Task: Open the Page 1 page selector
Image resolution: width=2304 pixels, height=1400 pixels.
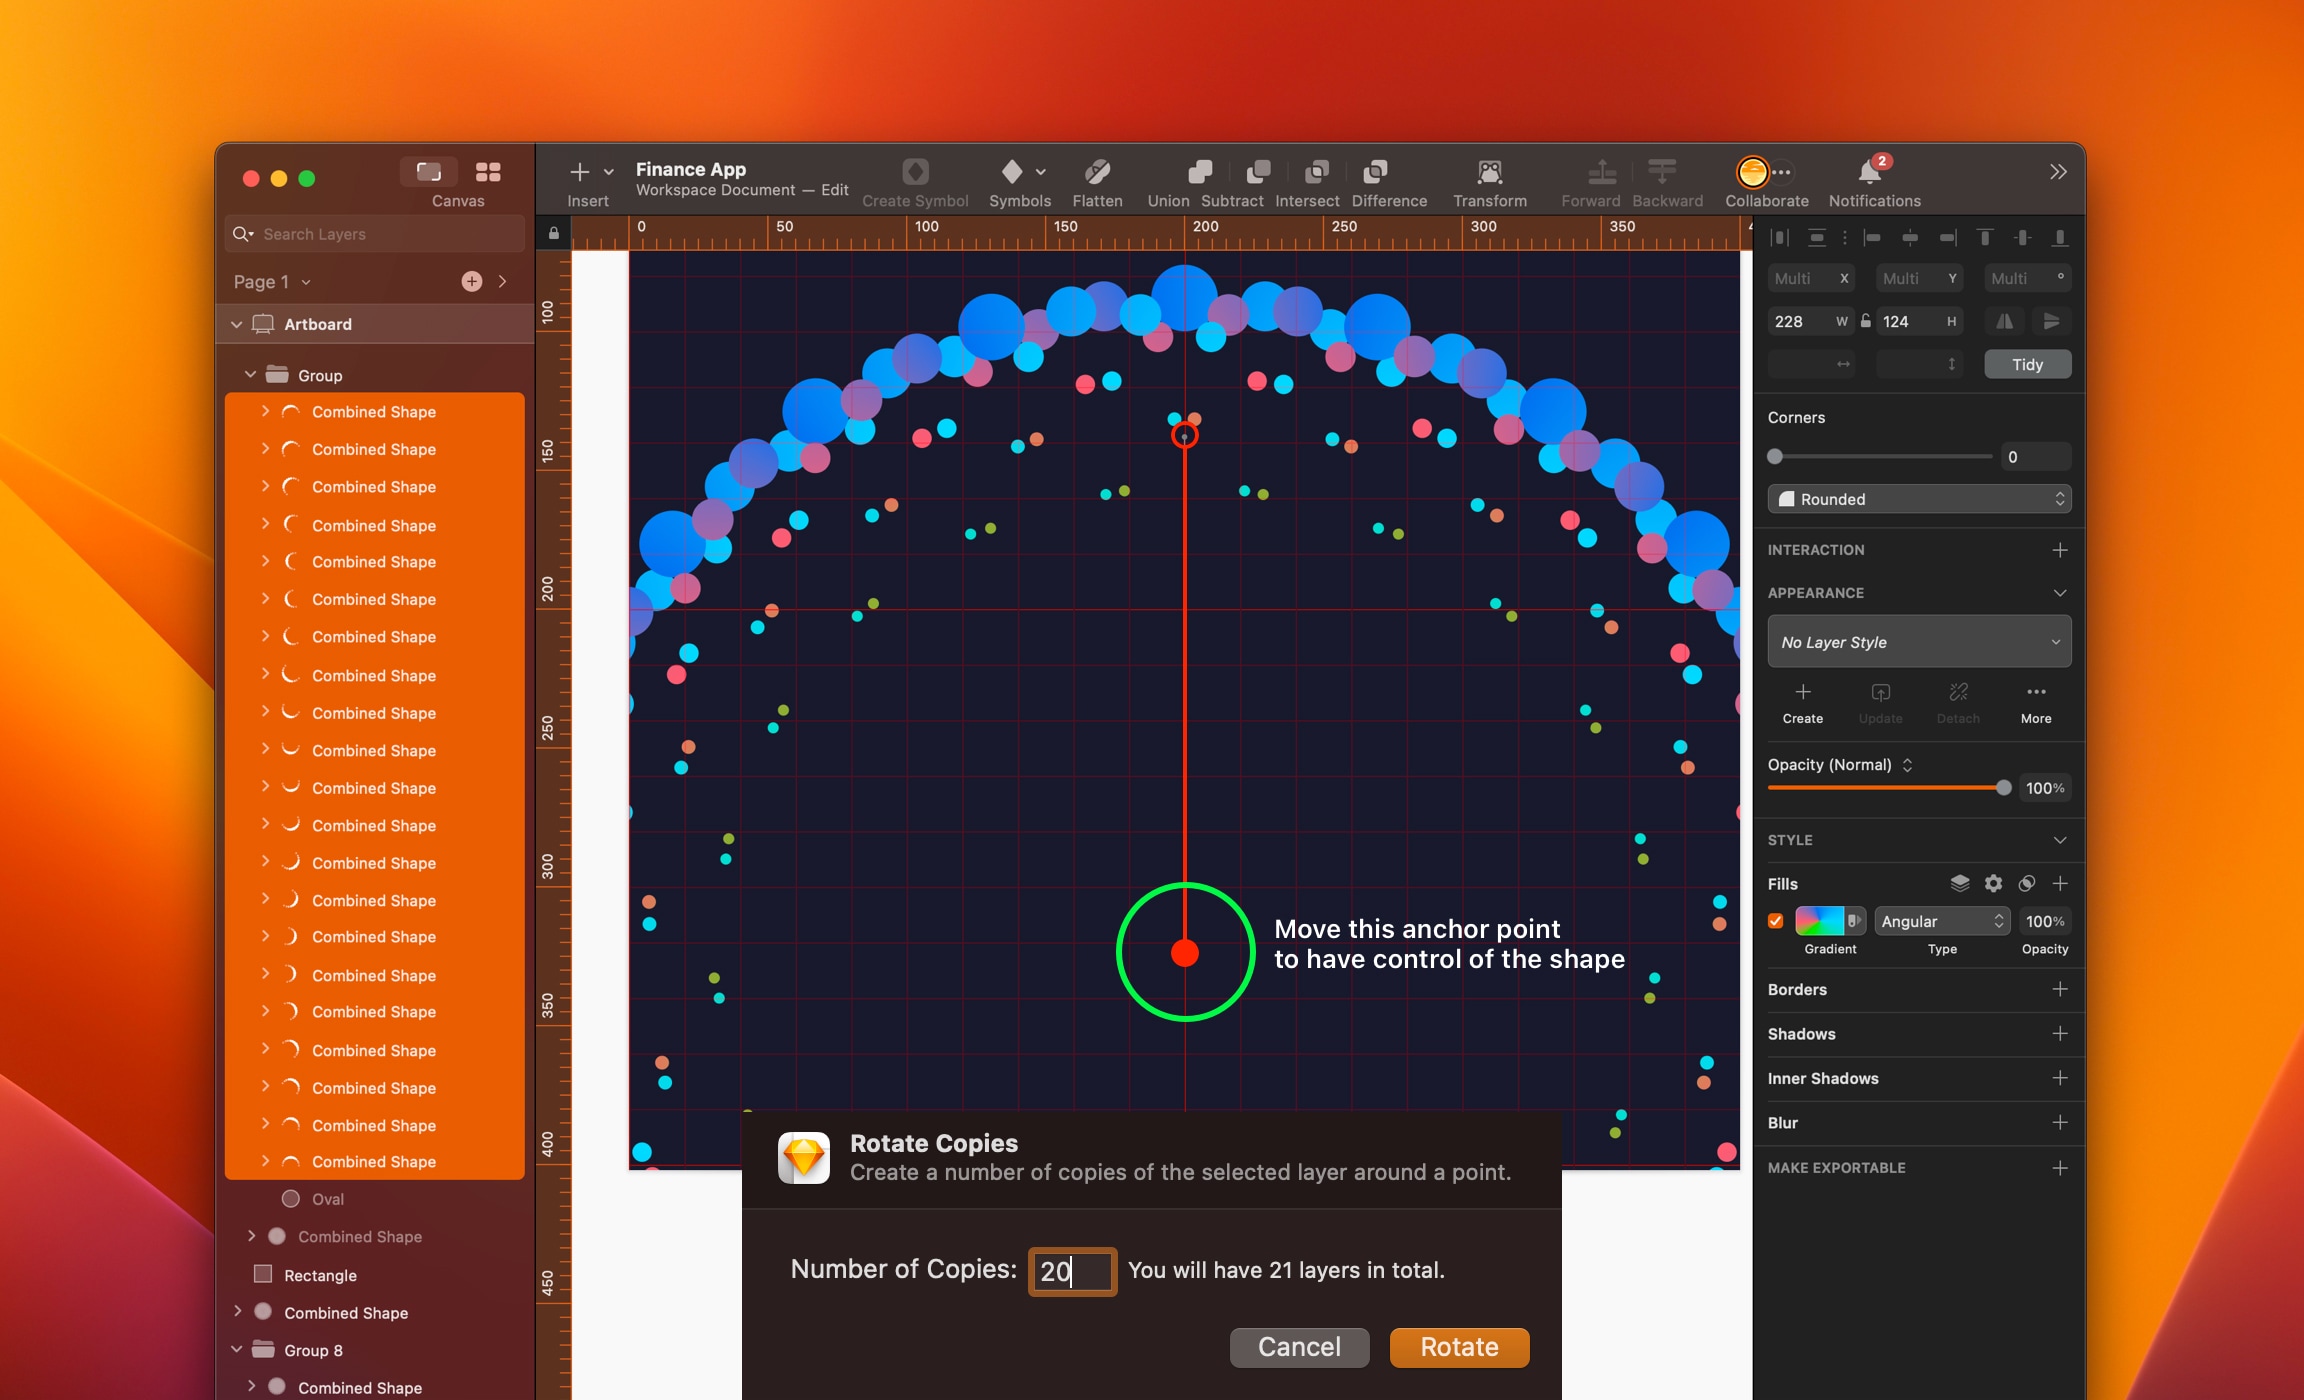Action: [x=268, y=281]
